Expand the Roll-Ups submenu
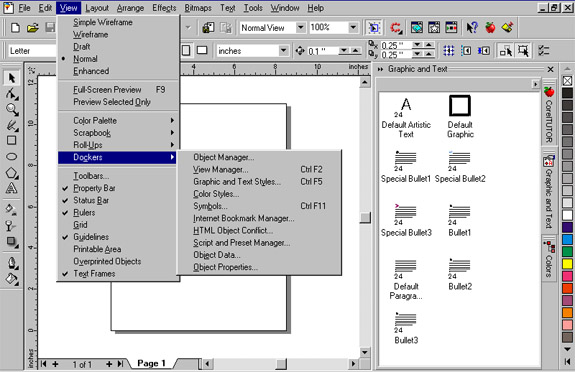575x372 pixels. (117, 145)
